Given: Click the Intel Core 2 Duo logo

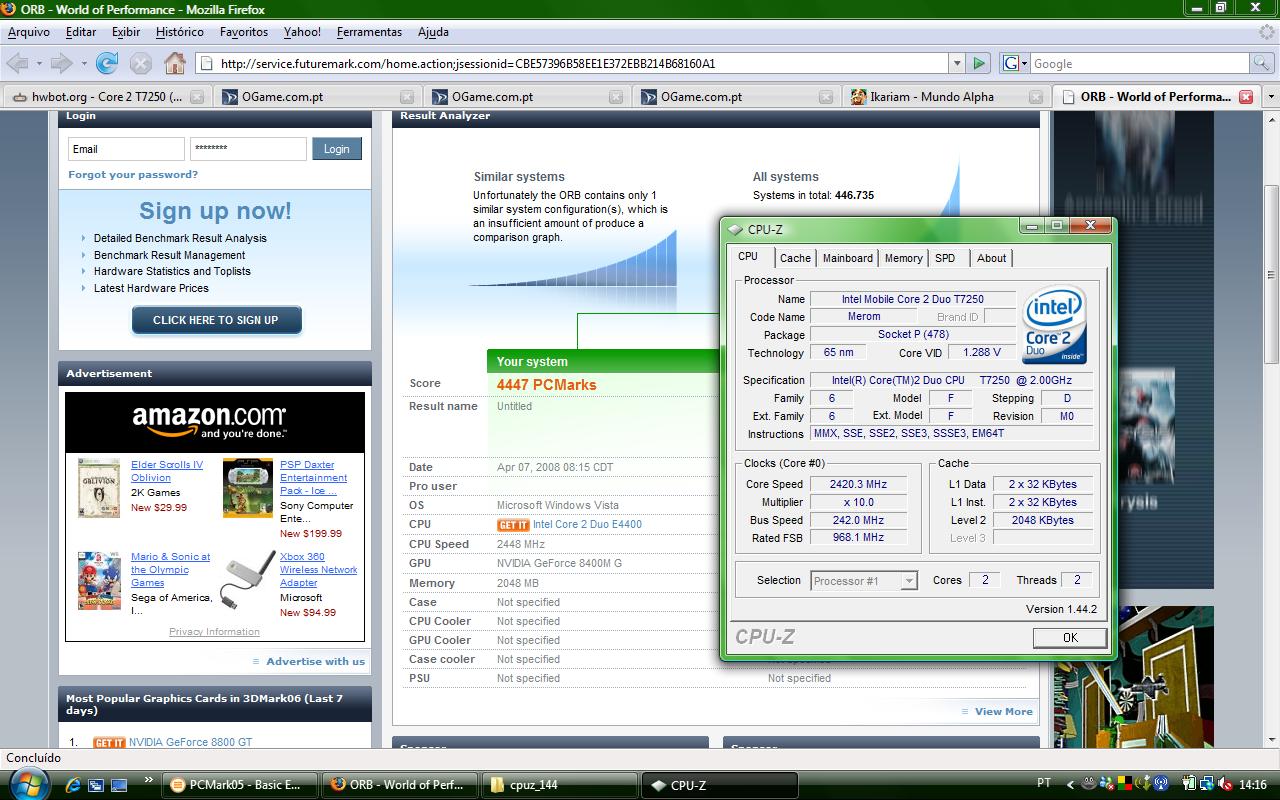Looking at the screenshot, I should 1055,324.
